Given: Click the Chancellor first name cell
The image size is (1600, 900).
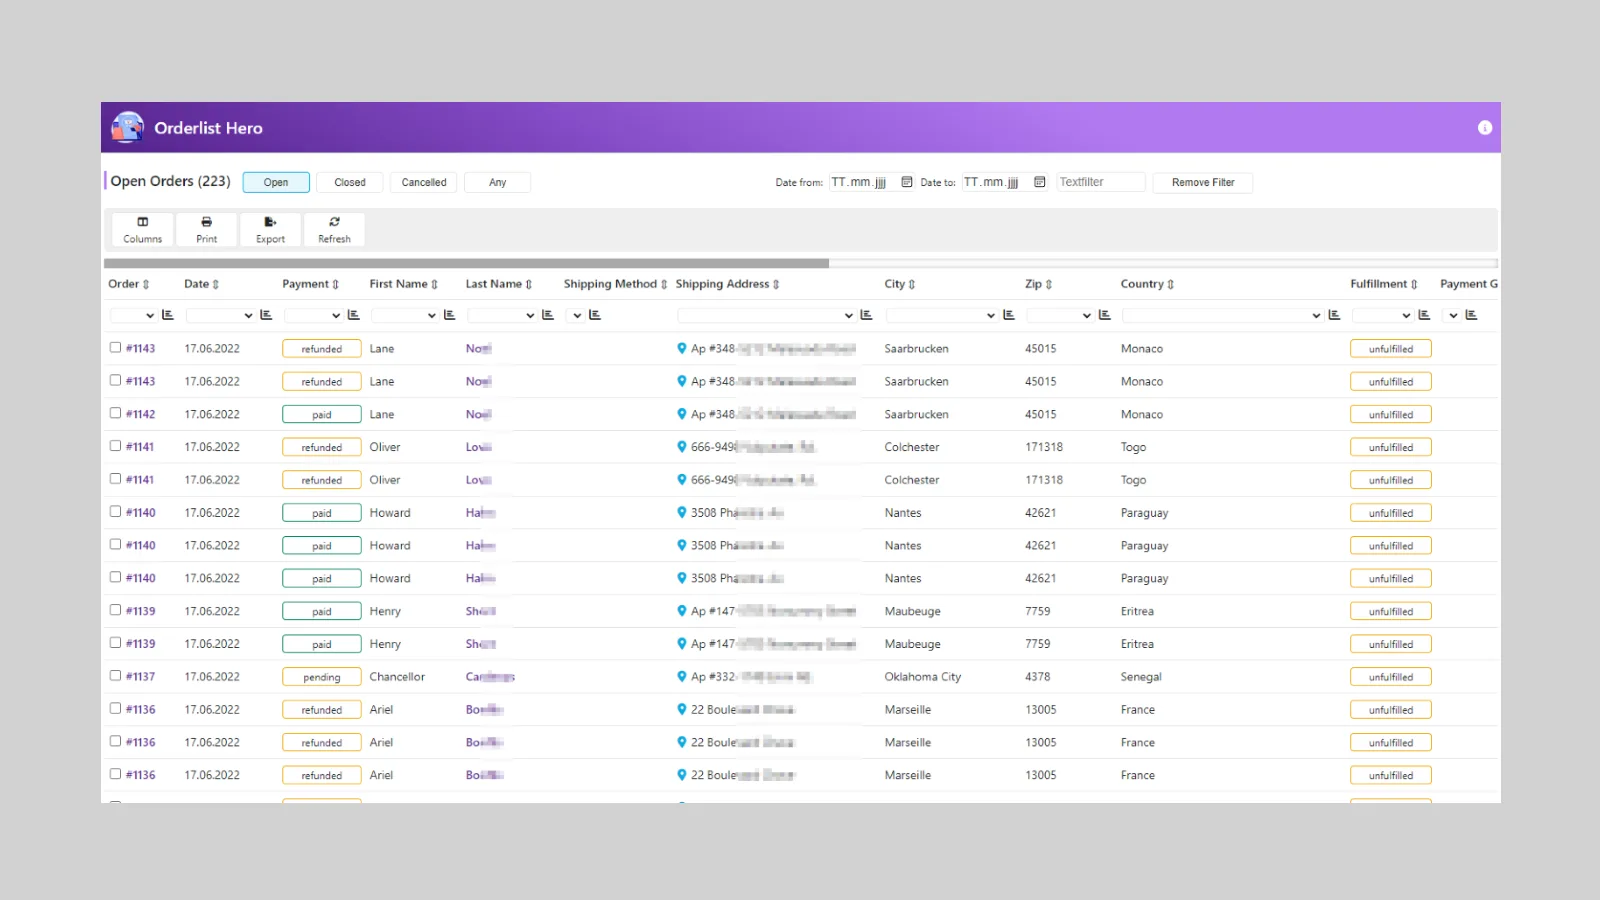Looking at the screenshot, I should click(397, 677).
